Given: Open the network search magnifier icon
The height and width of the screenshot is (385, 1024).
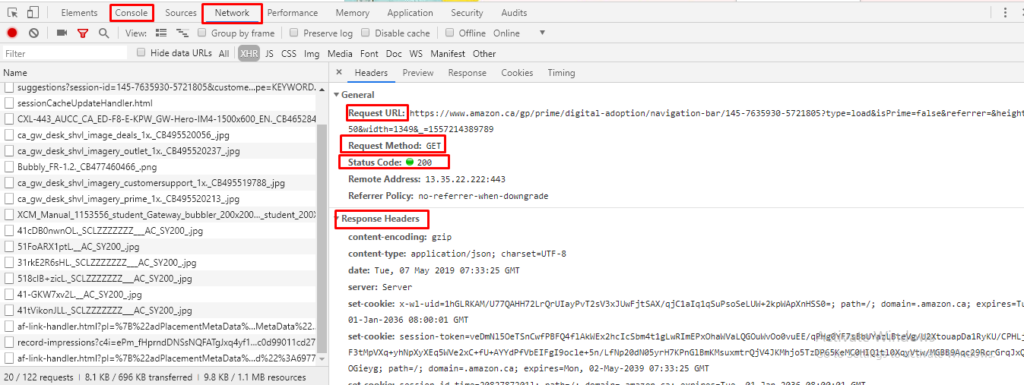Looking at the screenshot, I should [103, 33].
